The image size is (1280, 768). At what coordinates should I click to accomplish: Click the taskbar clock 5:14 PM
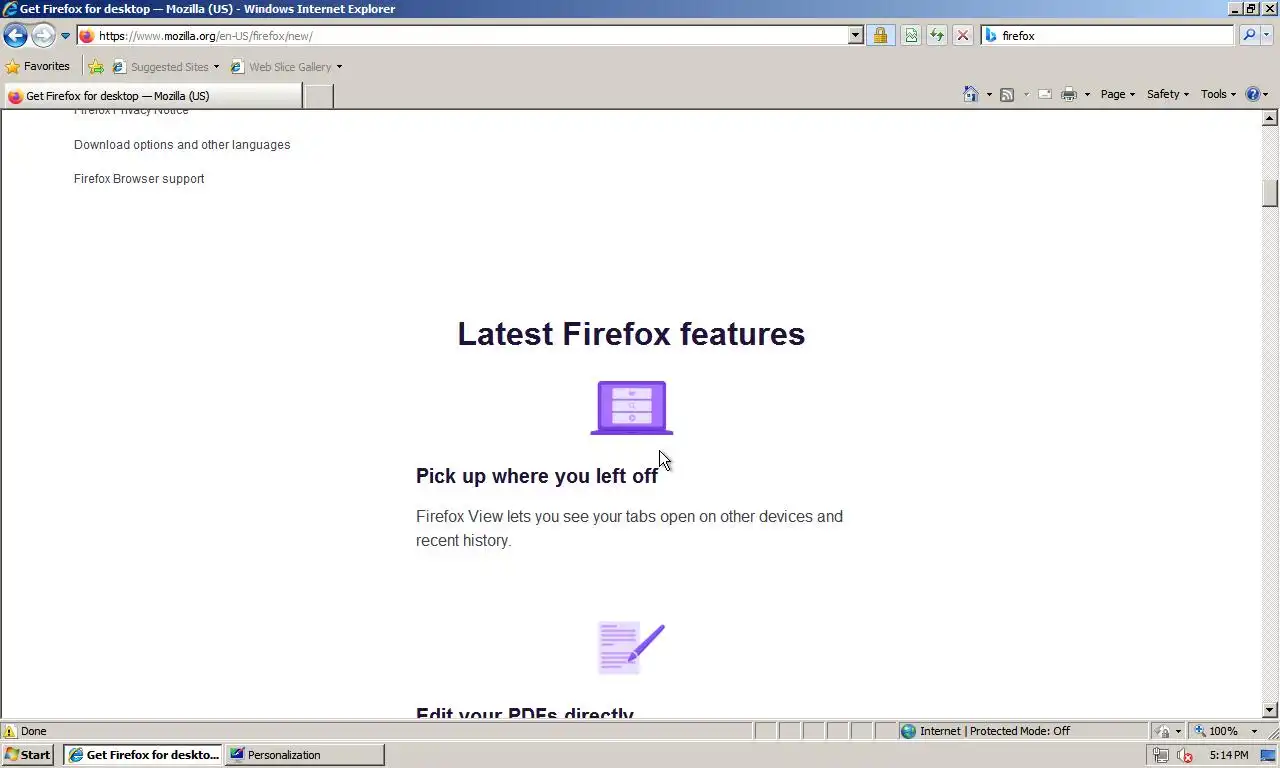[x=1229, y=755]
